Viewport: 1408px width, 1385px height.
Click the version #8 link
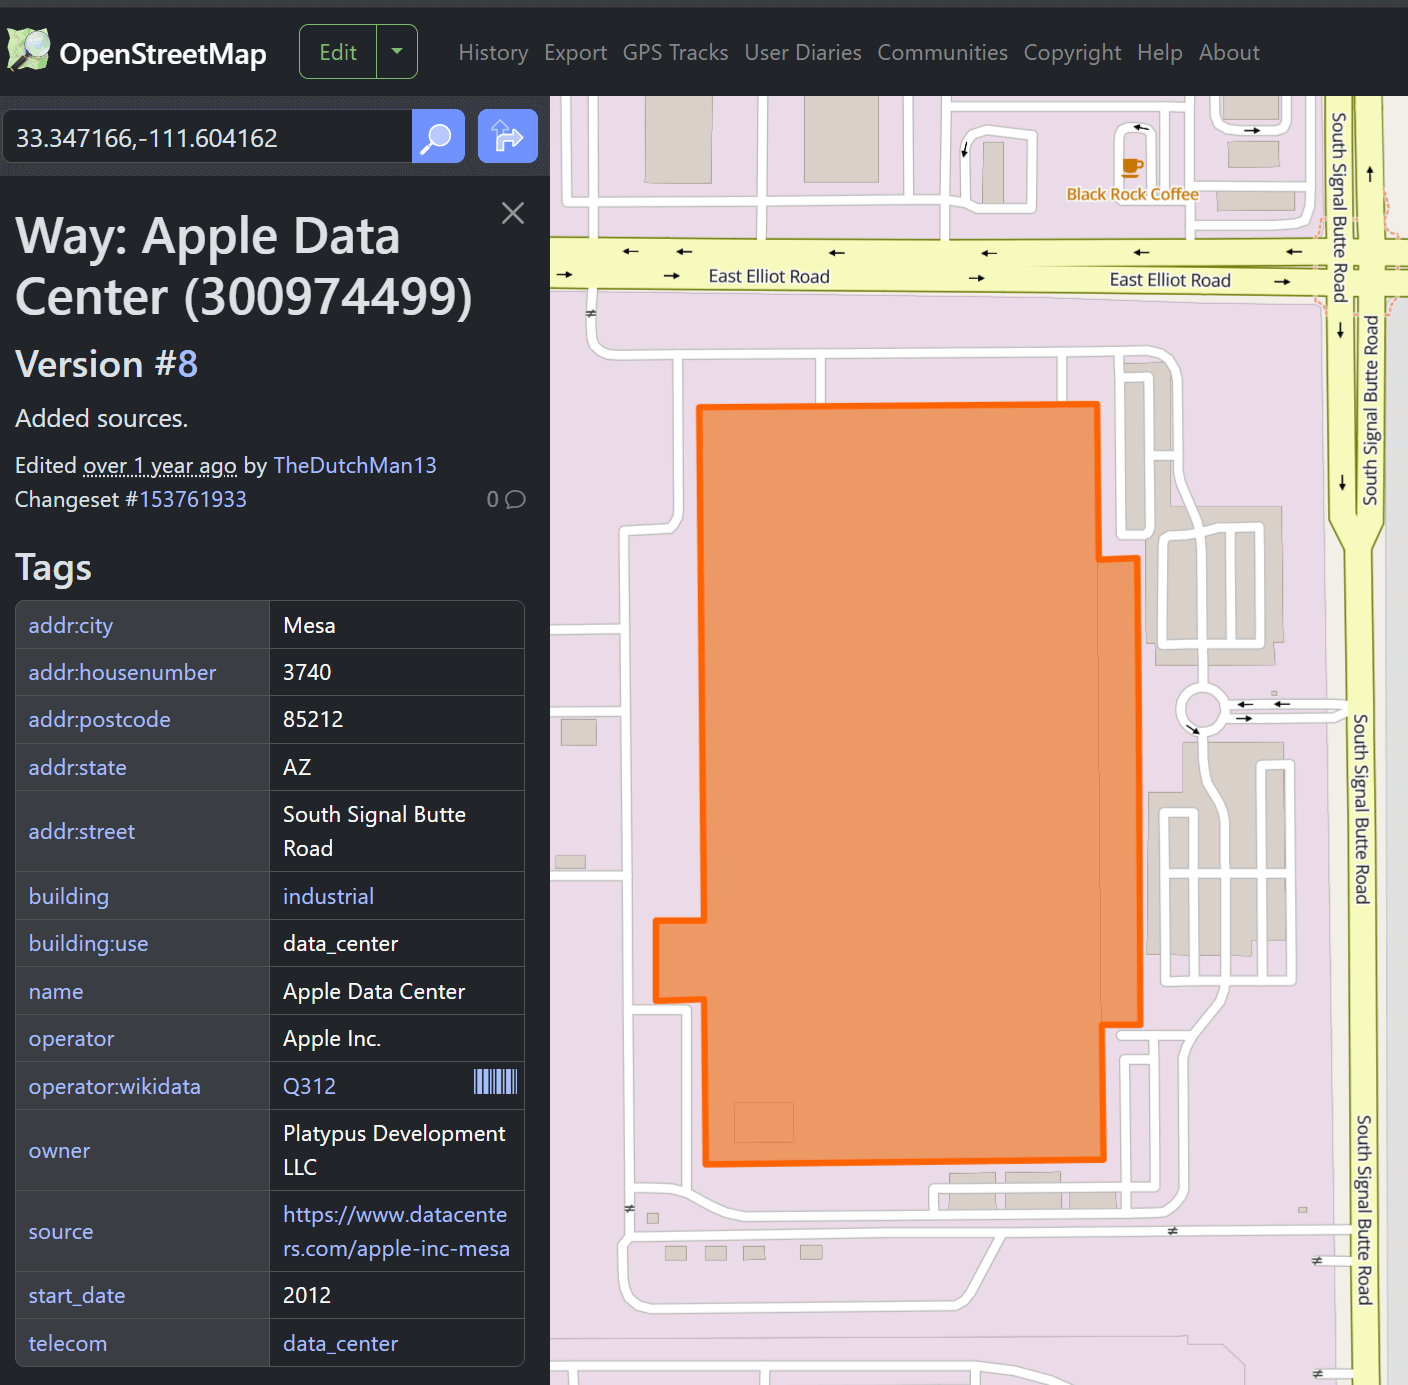[187, 364]
